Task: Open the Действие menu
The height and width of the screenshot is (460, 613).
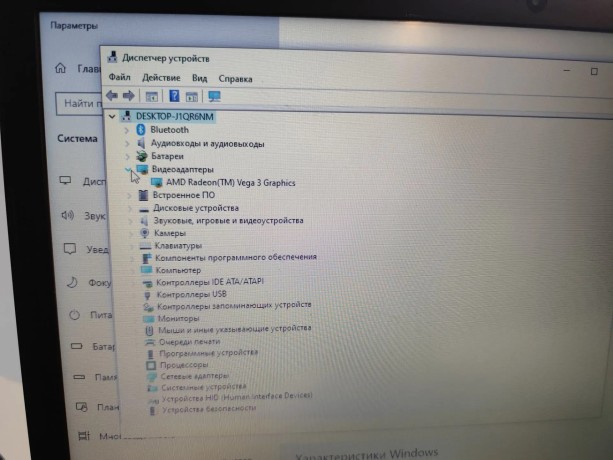Action: pos(161,78)
